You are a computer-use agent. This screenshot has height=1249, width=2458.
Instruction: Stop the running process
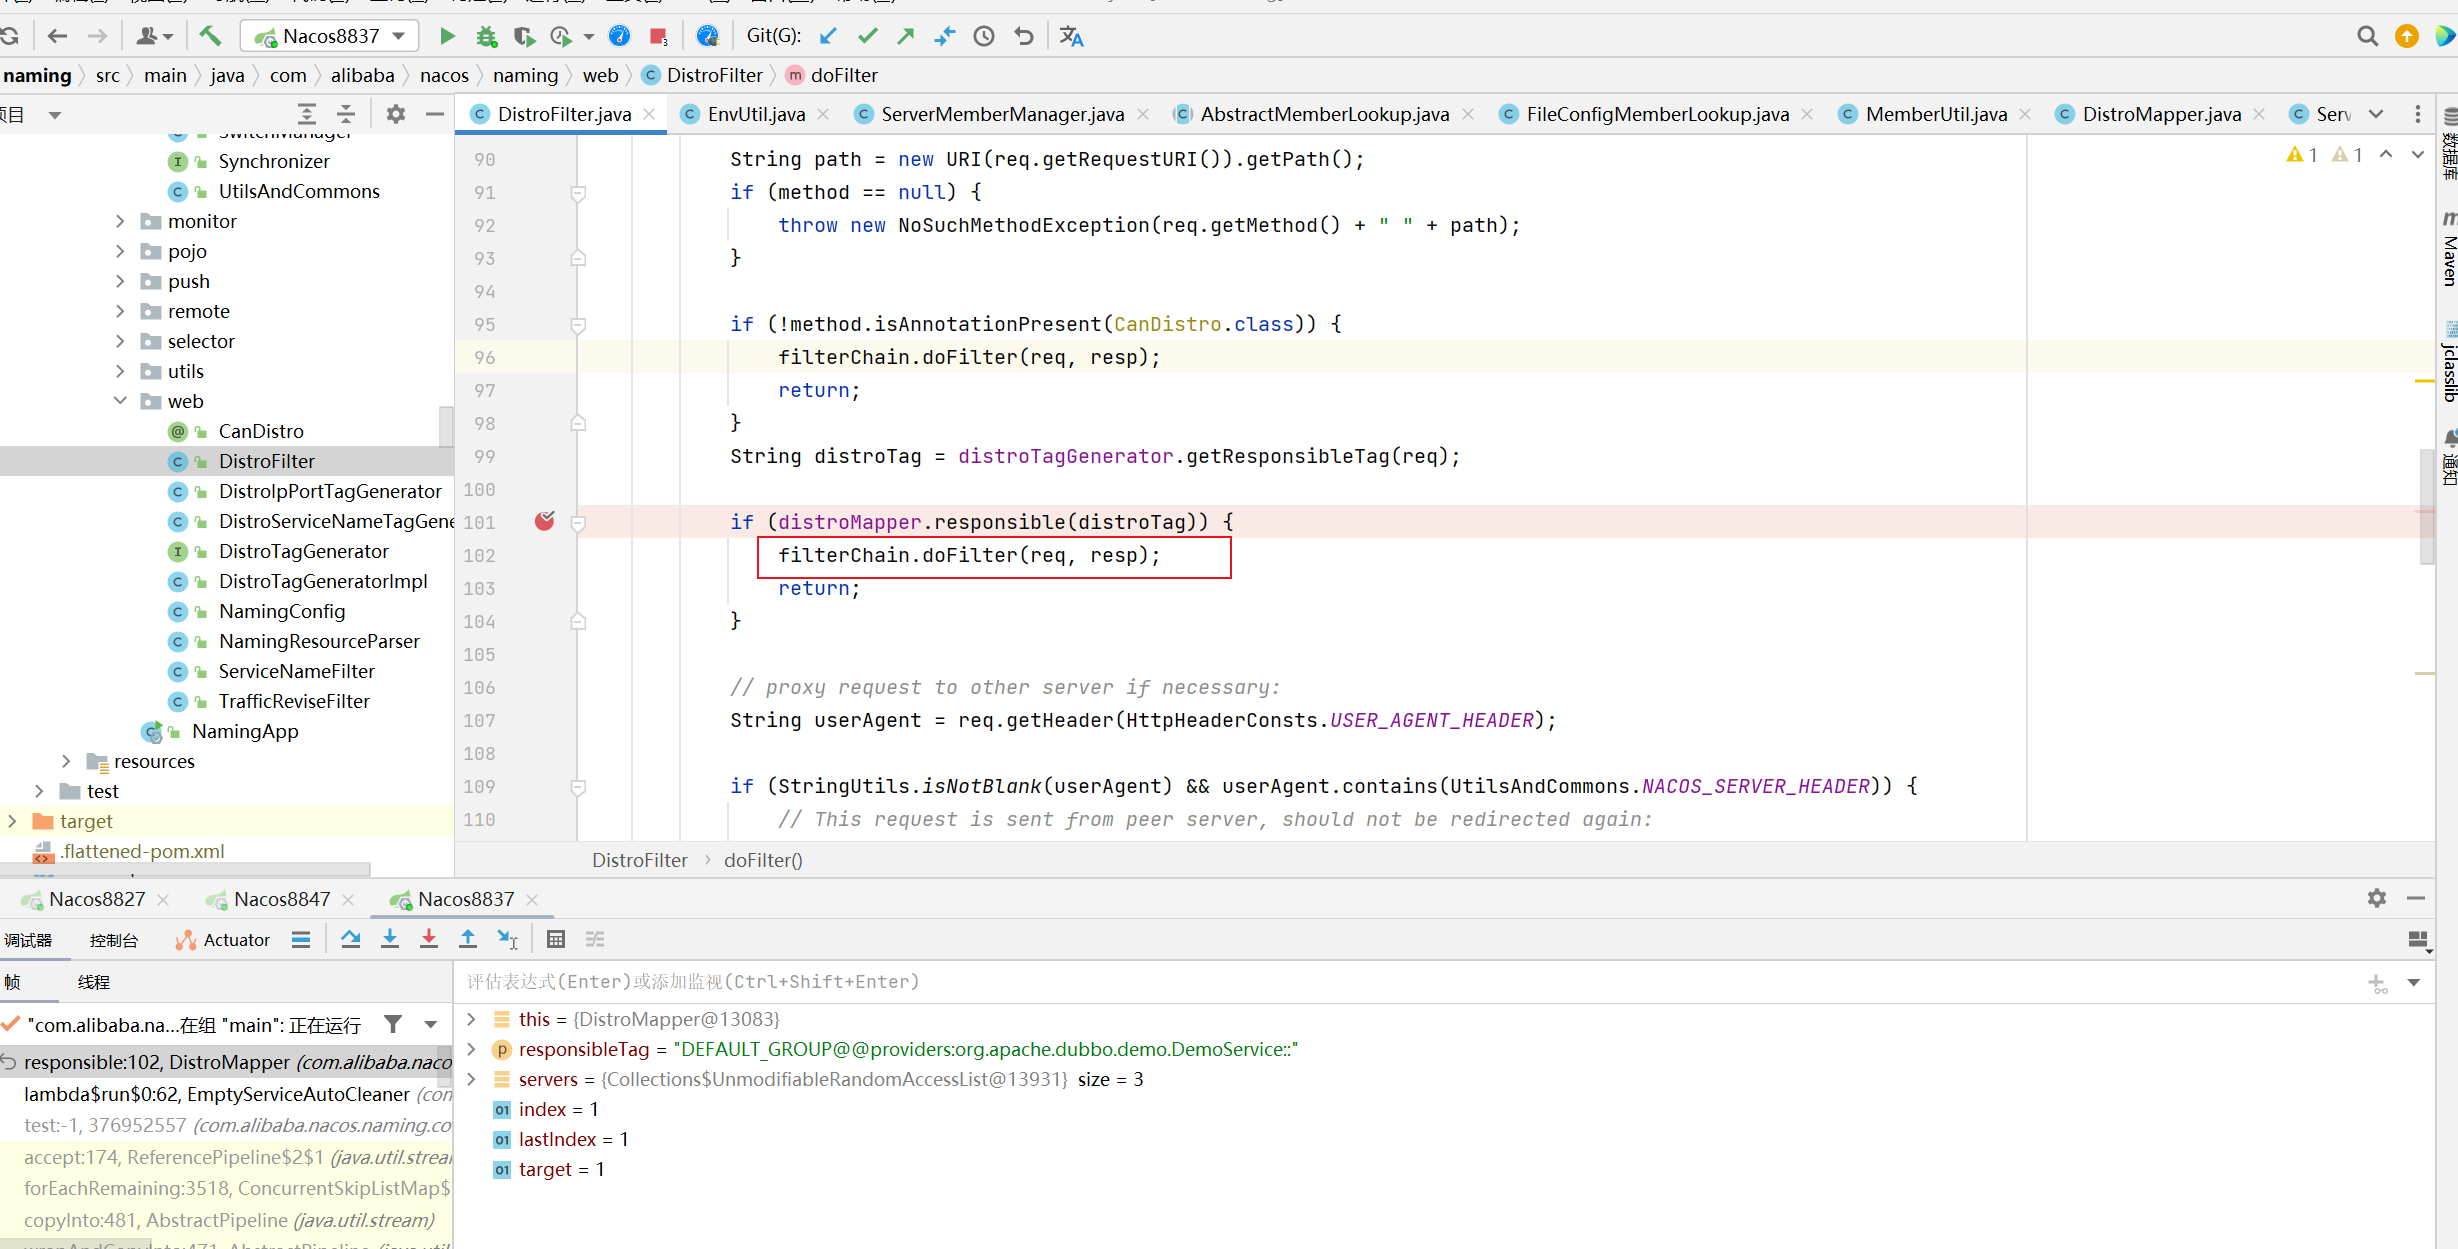[x=658, y=36]
